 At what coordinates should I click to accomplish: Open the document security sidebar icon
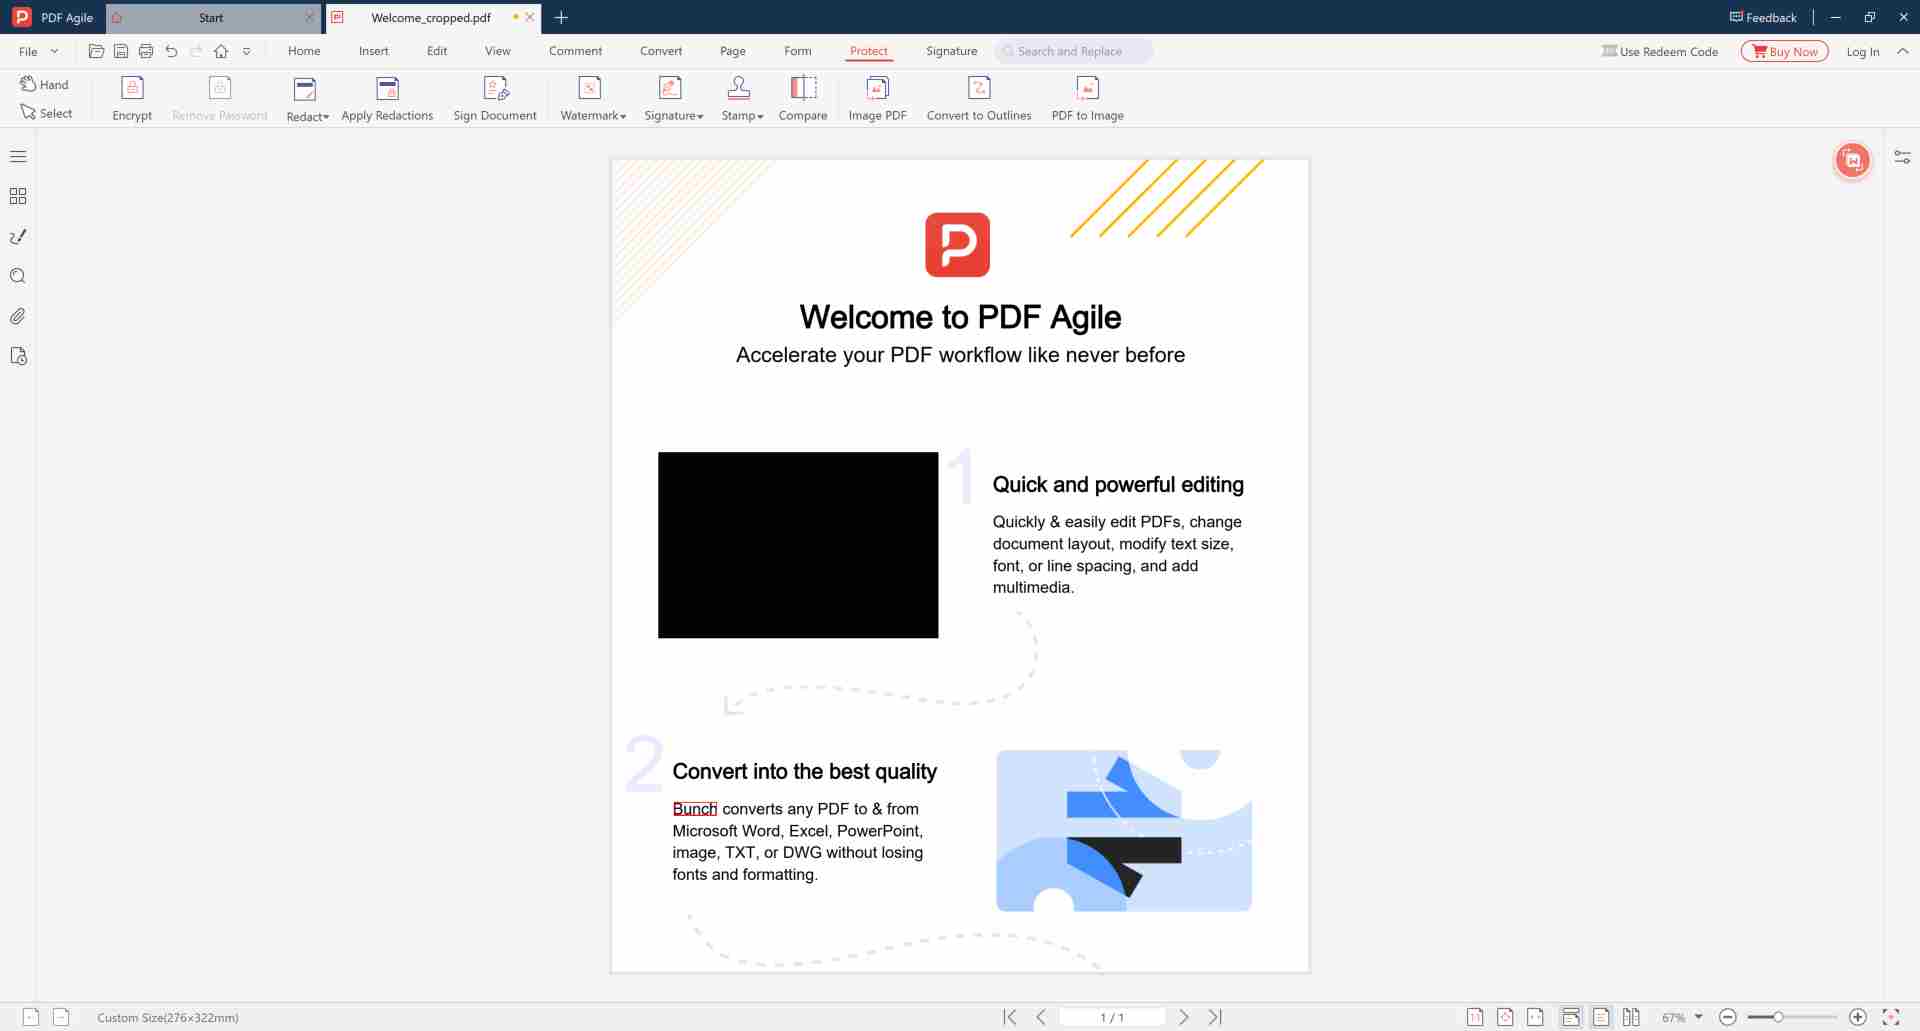click(18, 356)
